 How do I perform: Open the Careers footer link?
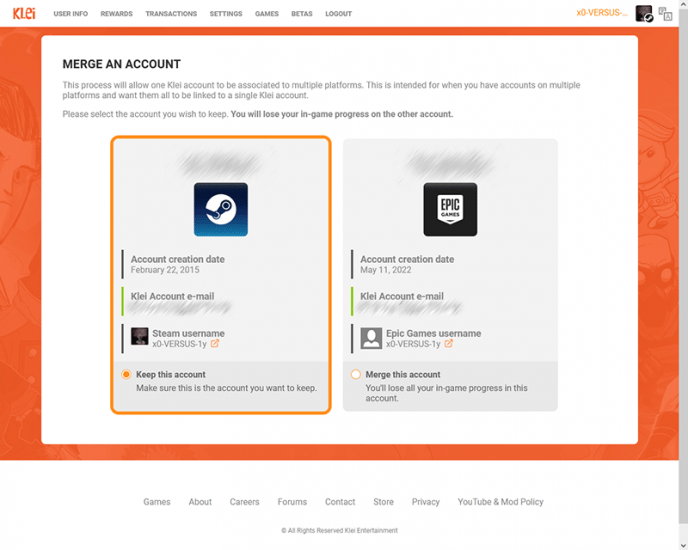[x=244, y=502]
